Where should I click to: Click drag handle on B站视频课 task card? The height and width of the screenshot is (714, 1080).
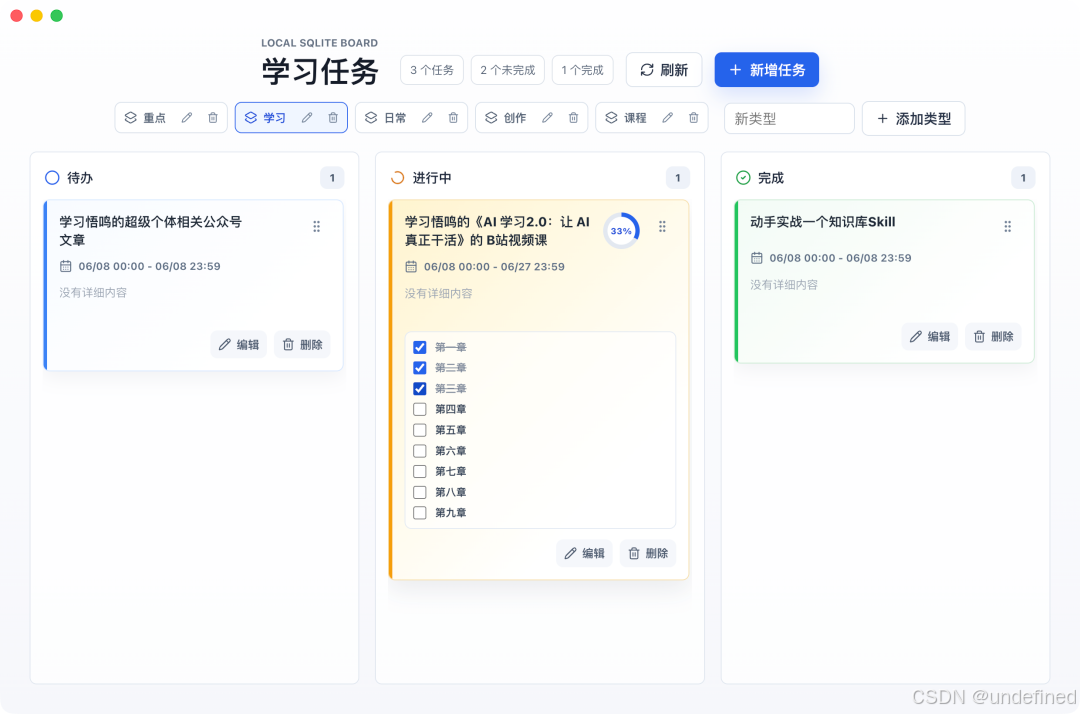click(663, 227)
